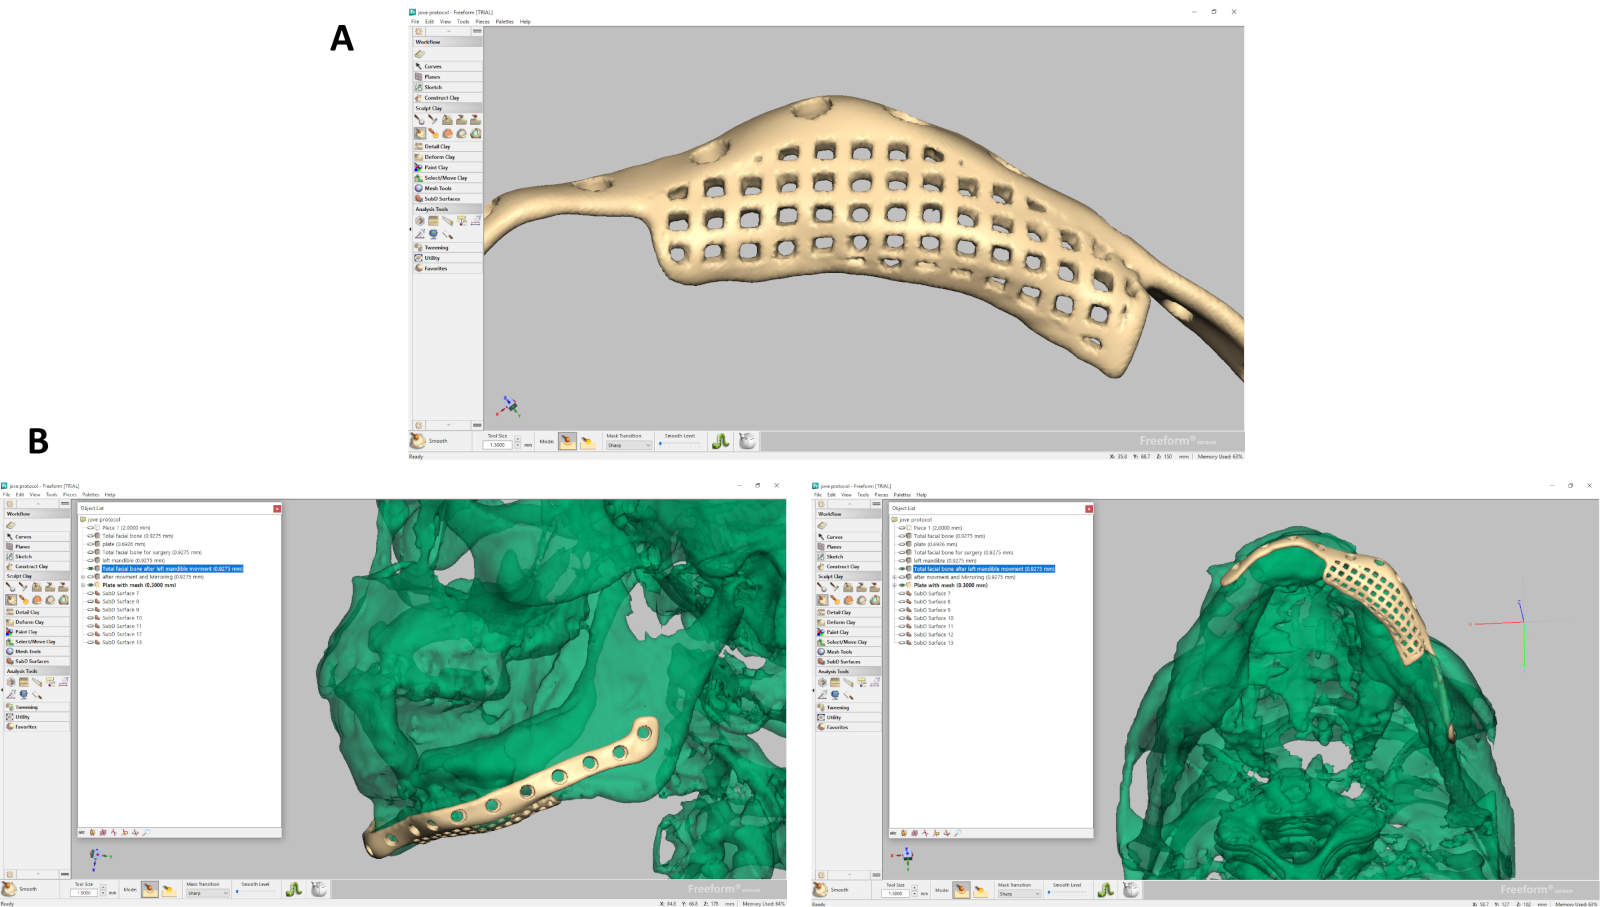
Task: Expand 'after movment and Mirroring' in bottom-right Object List
Action: (894, 577)
